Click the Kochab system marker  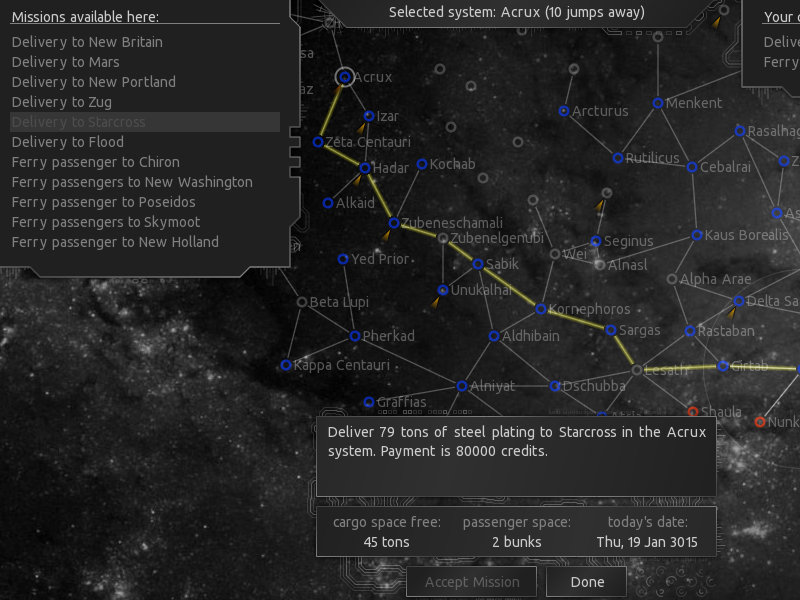pos(422,164)
